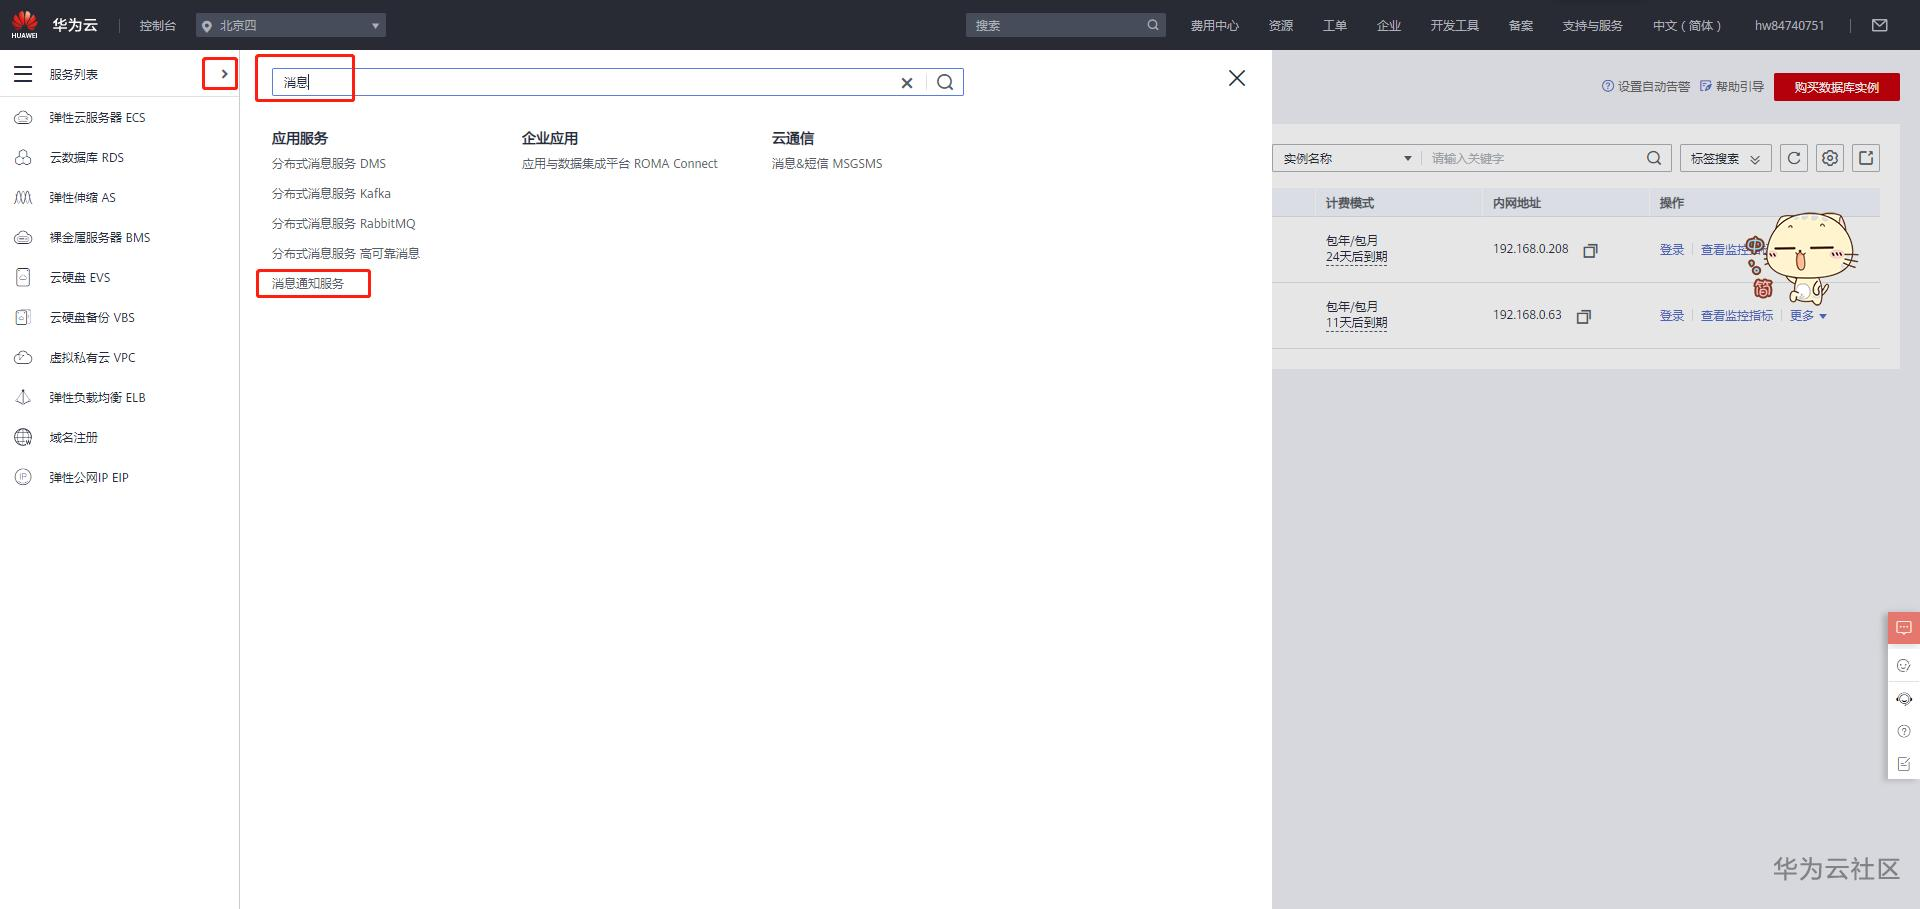Viewport: 1920px width, 909px height.
Task: Open 企业 menu
Action: point(1389,26)
